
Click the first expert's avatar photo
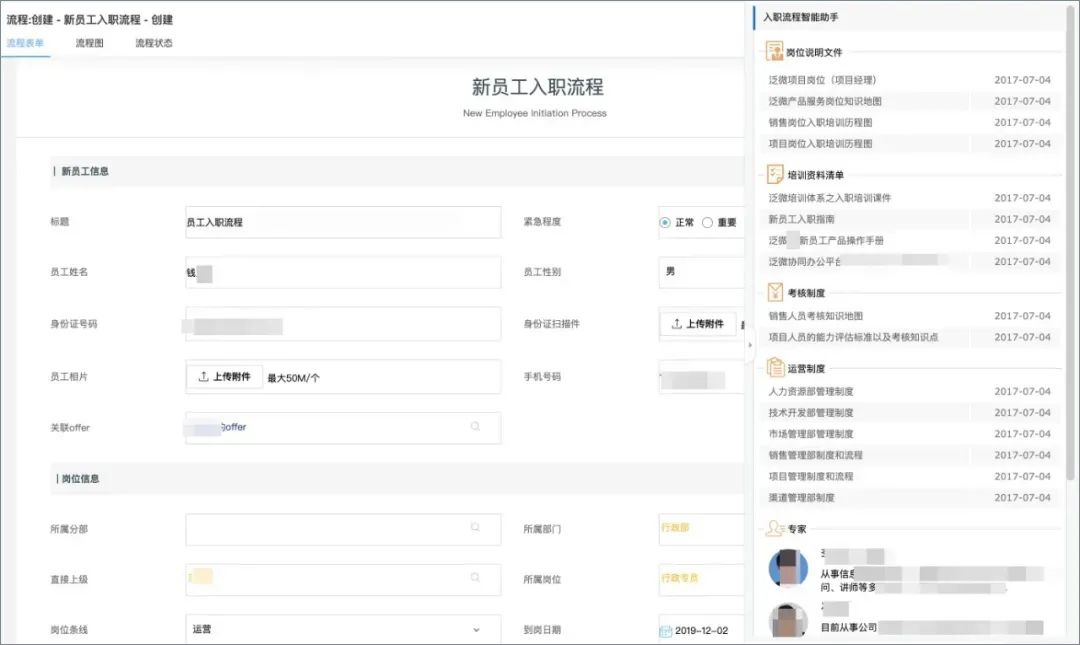[x=788, y=568]
